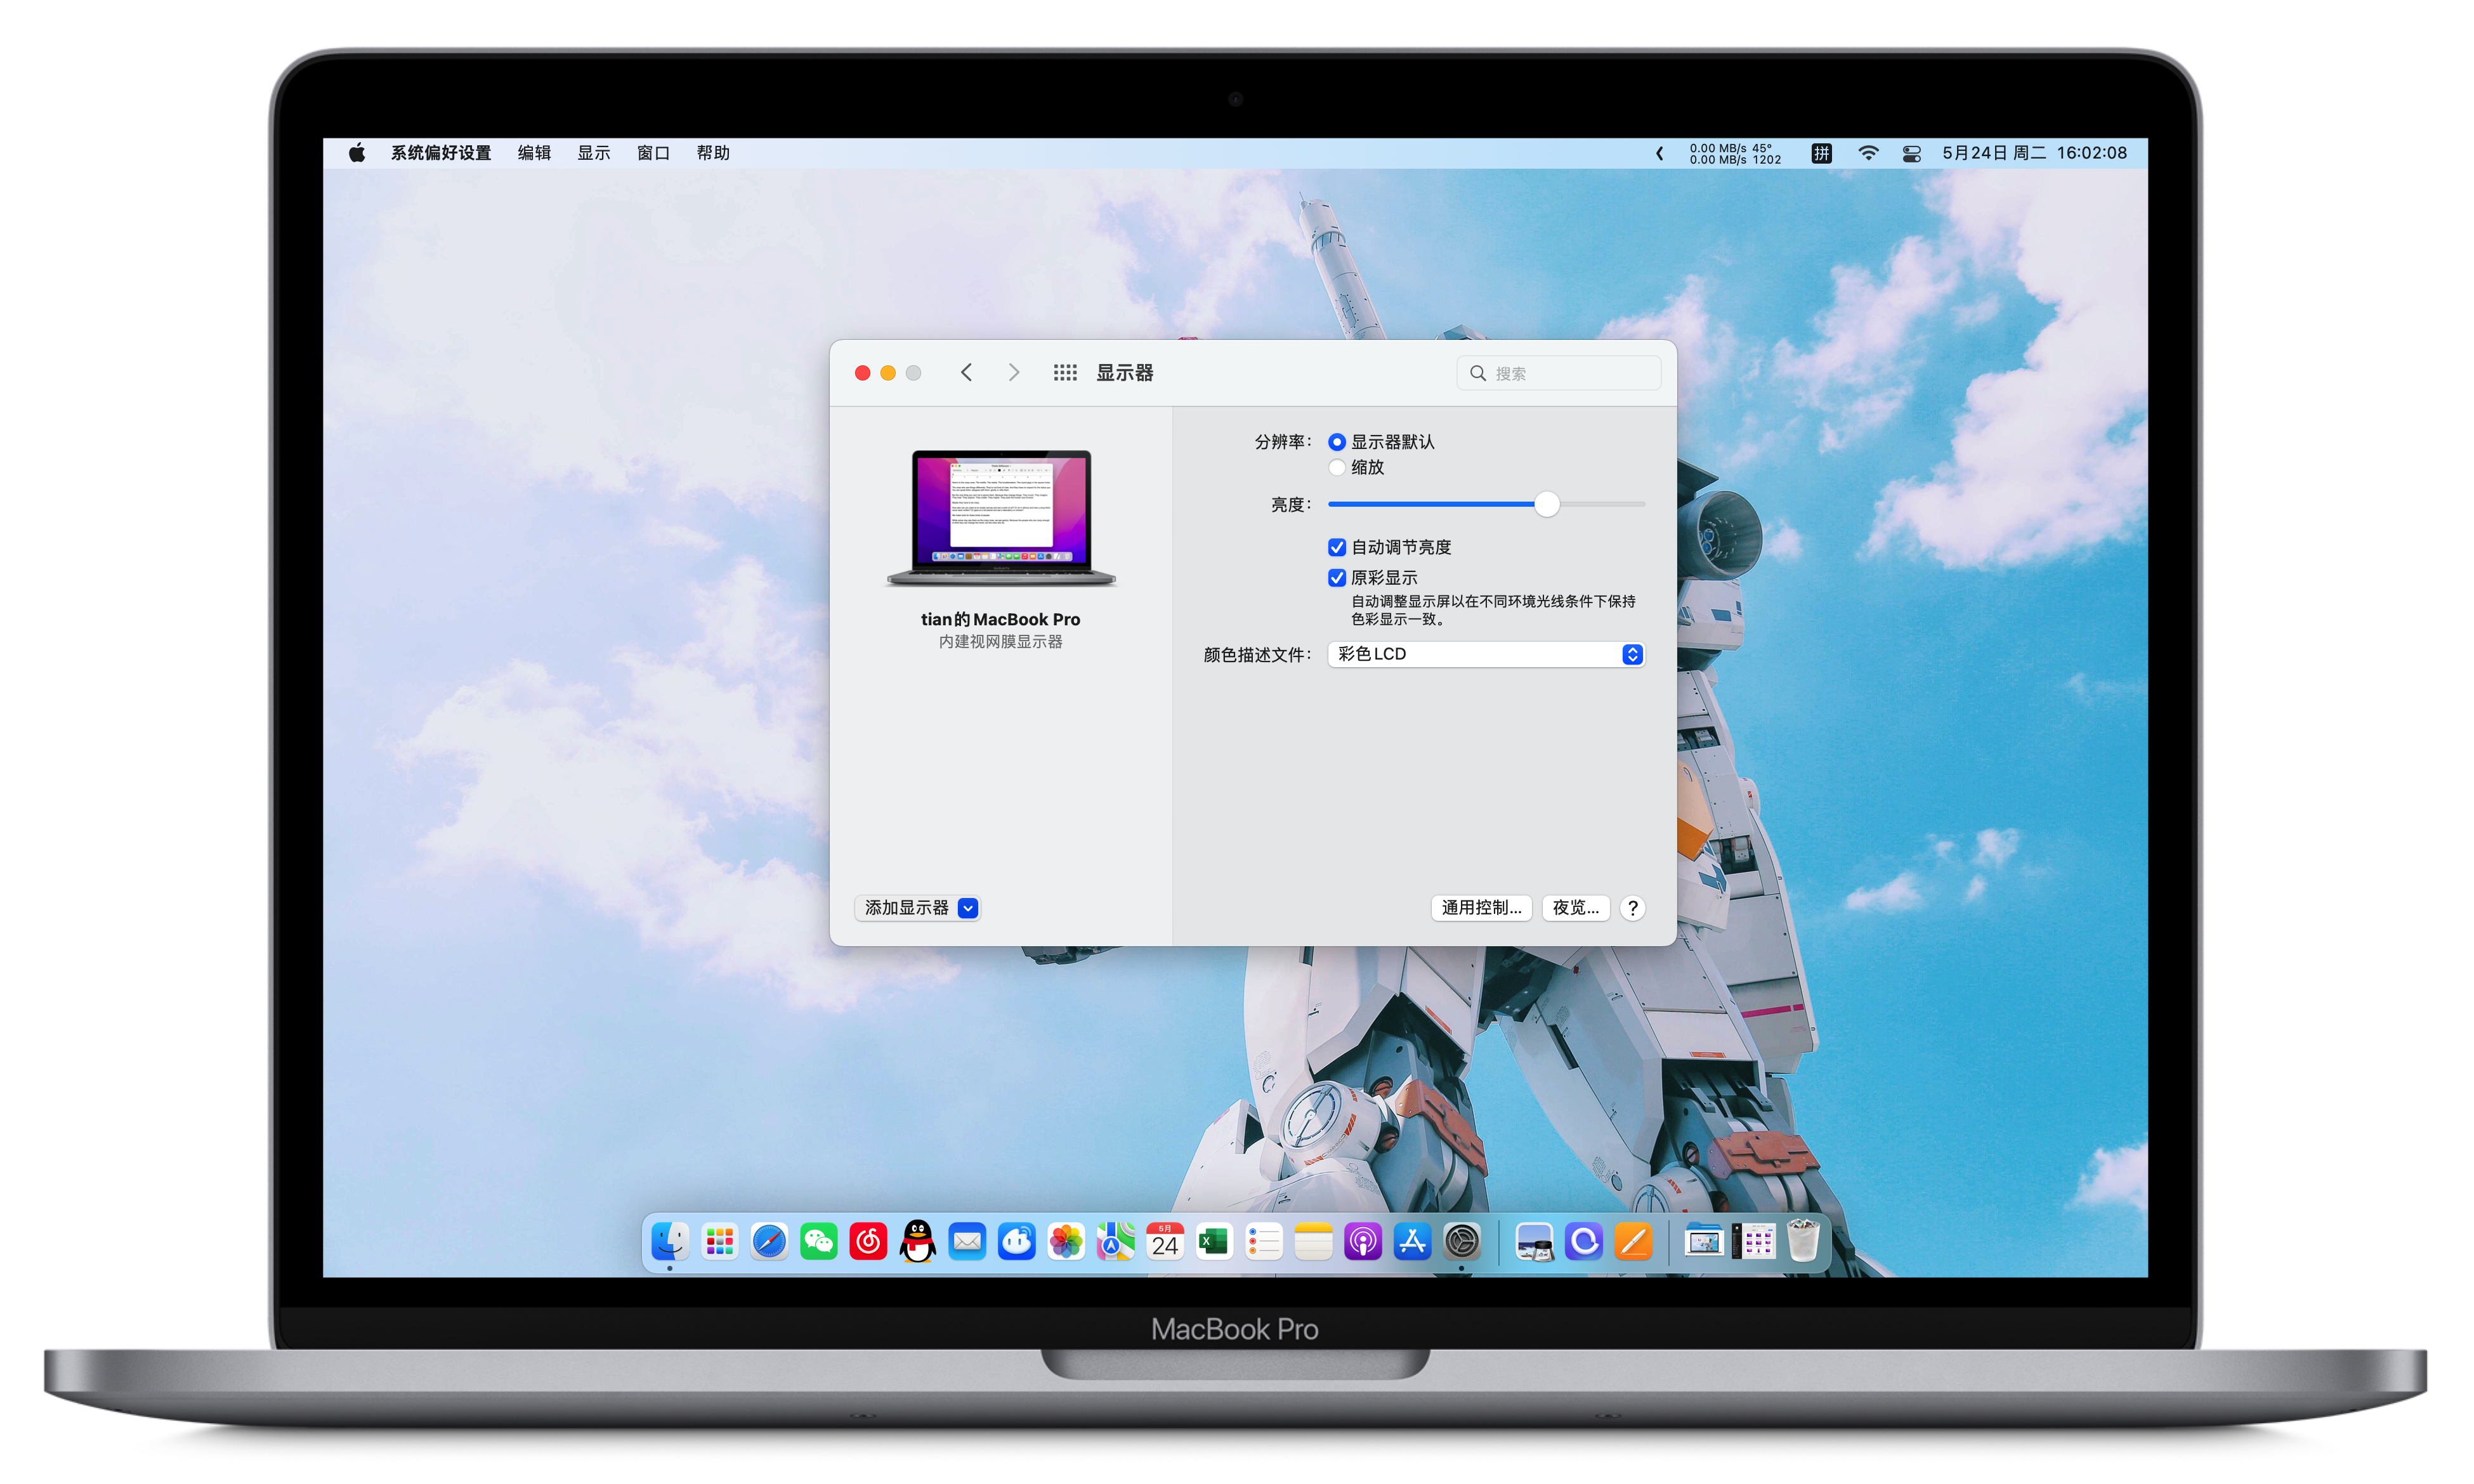The height and width of the screenshot is (1484, 2474).
Task: Click the 搜索 search field
Action: pyautogui.click(x=1557, y=372)
